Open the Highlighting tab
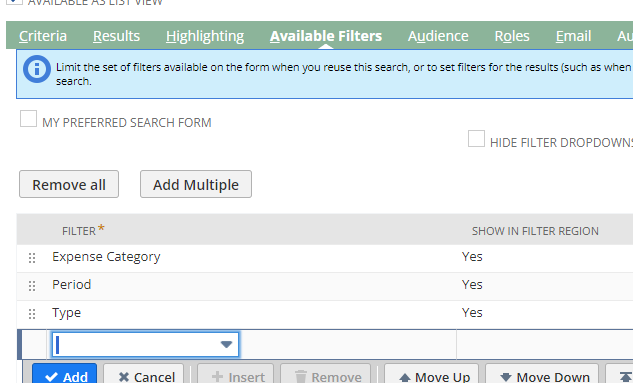The image size is (633, 383). click(x=205, y=36)
